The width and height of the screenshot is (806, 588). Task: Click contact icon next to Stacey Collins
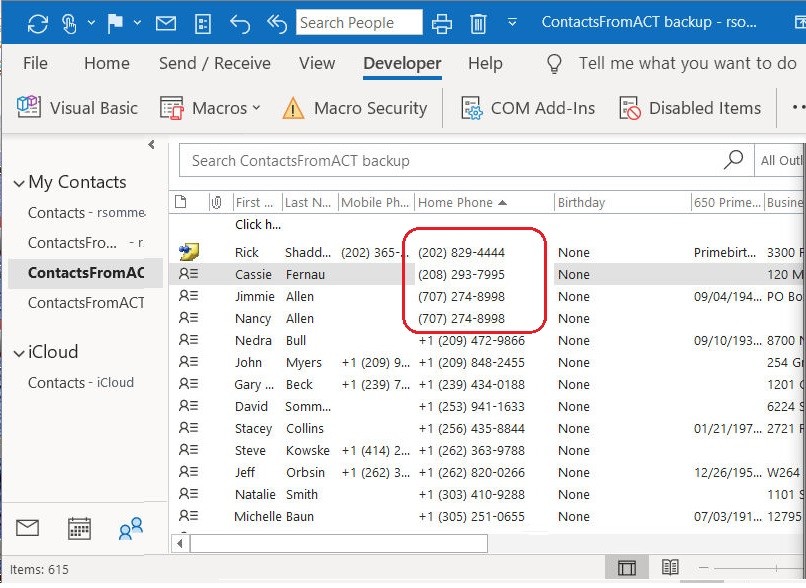188,428
